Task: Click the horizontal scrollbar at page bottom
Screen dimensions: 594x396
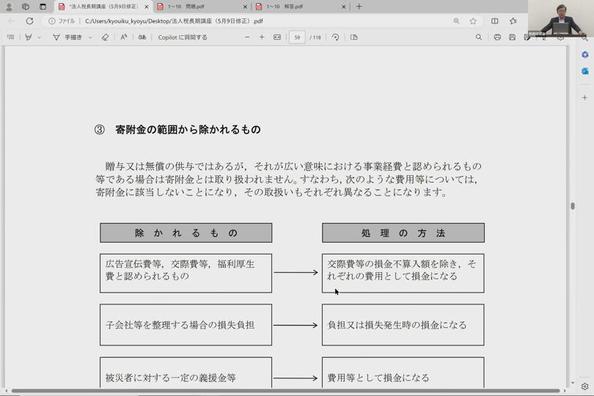Action: click(x=286, y=390)
